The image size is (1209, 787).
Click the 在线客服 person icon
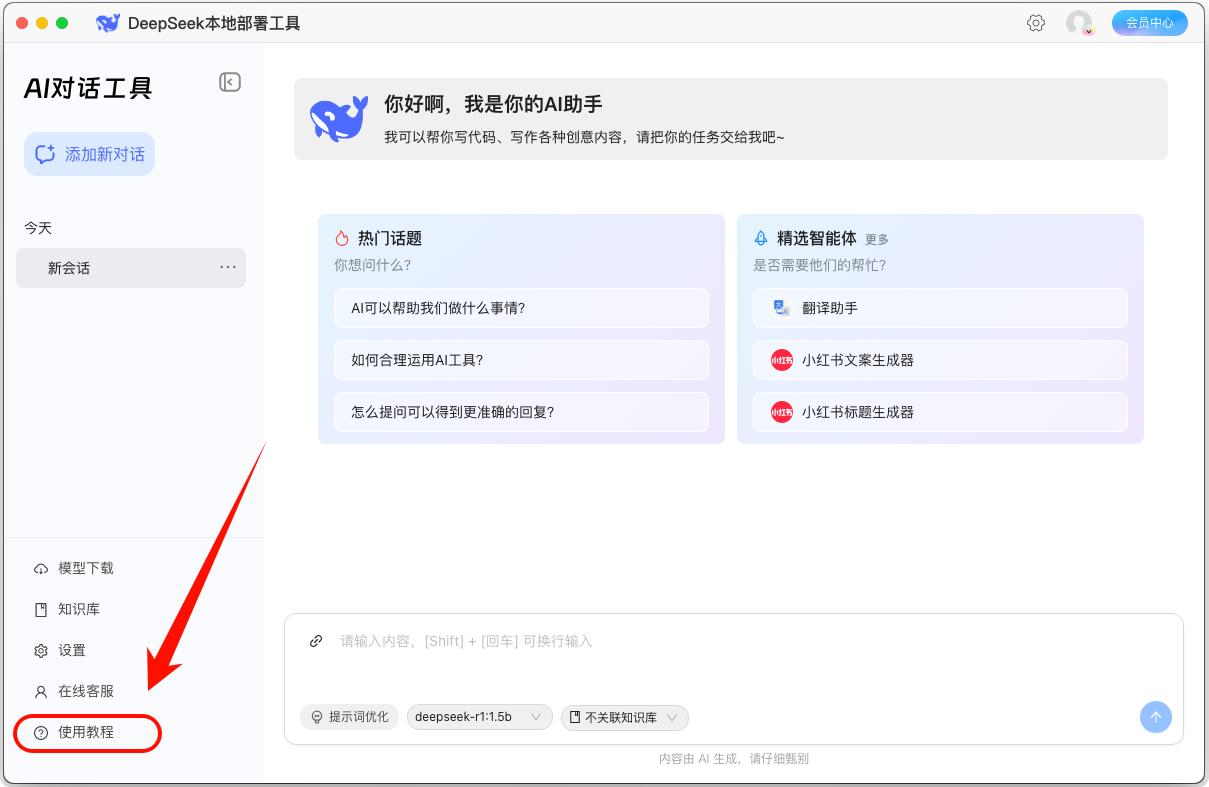coord(41,691)
